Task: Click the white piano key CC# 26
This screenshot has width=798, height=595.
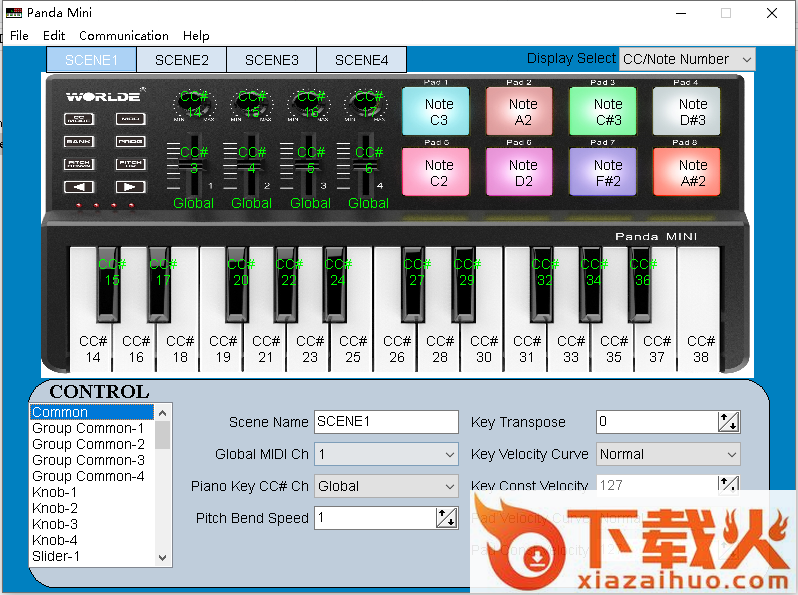Action: tap(395, 349)
